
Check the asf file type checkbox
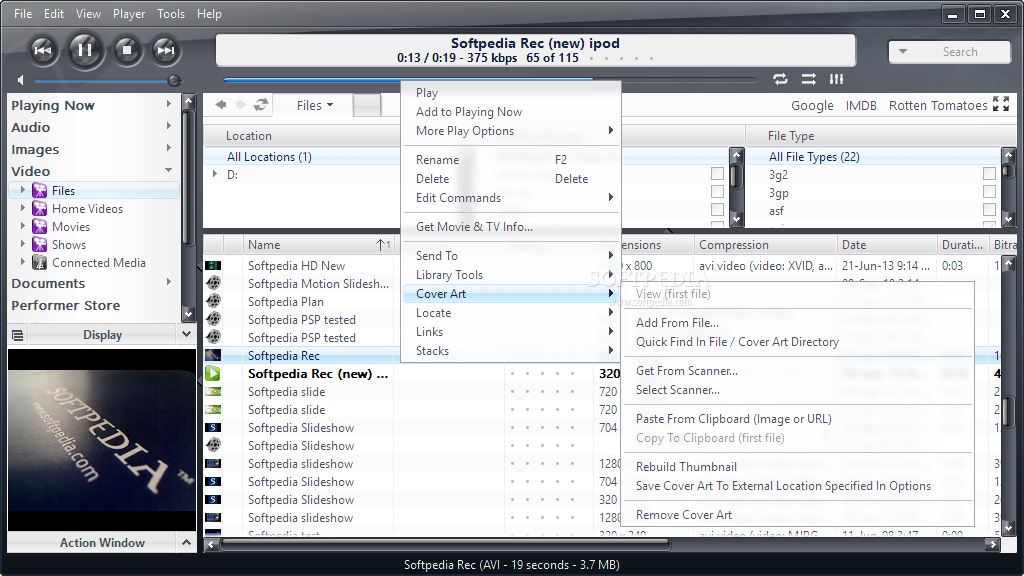point(989,210)
